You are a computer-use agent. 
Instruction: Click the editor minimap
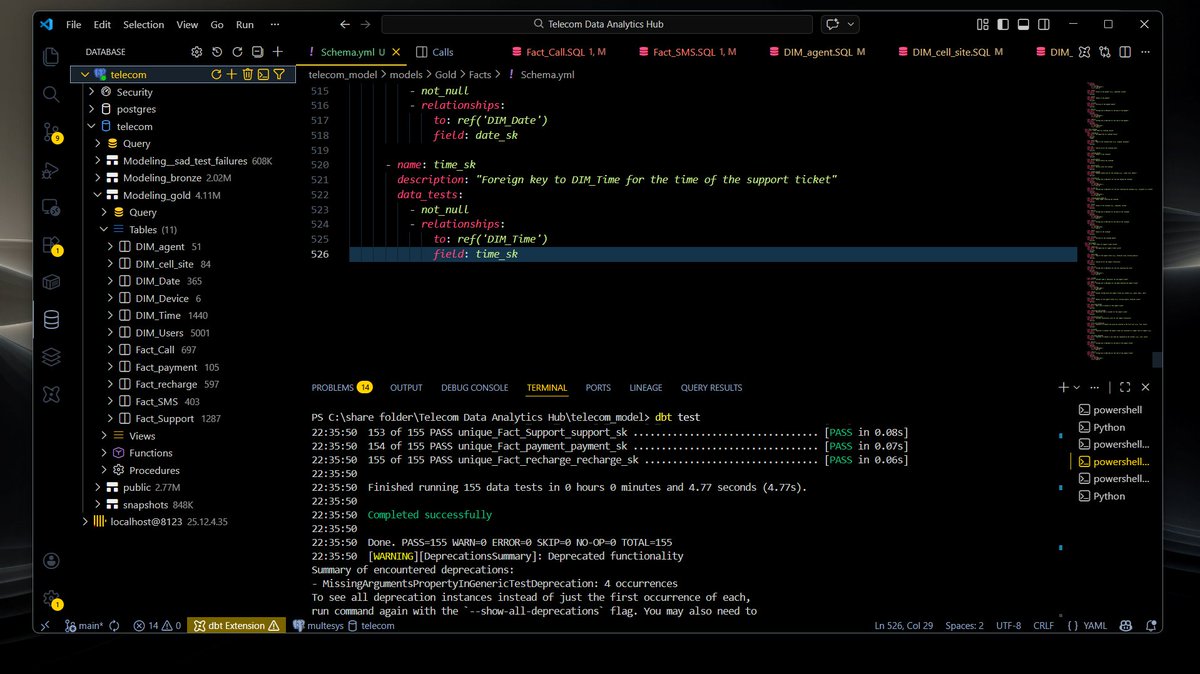pyautogui.click(x=1118, y=220)
